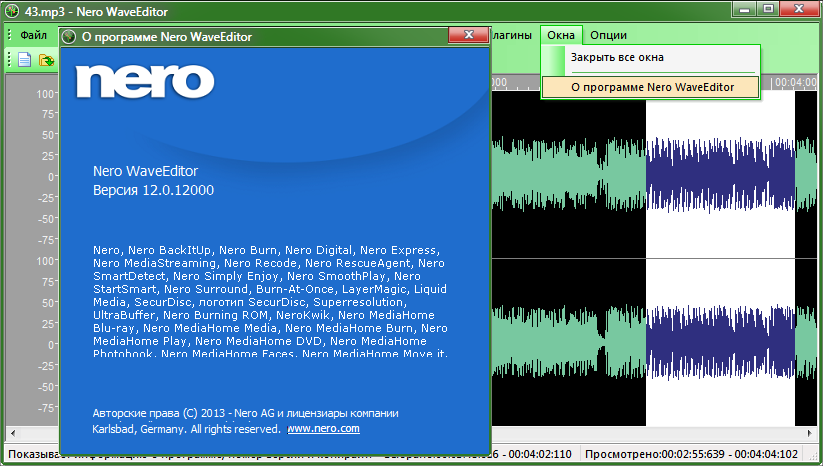Click the Open file folder icon
823x466 pixels.
click(47, 60)
